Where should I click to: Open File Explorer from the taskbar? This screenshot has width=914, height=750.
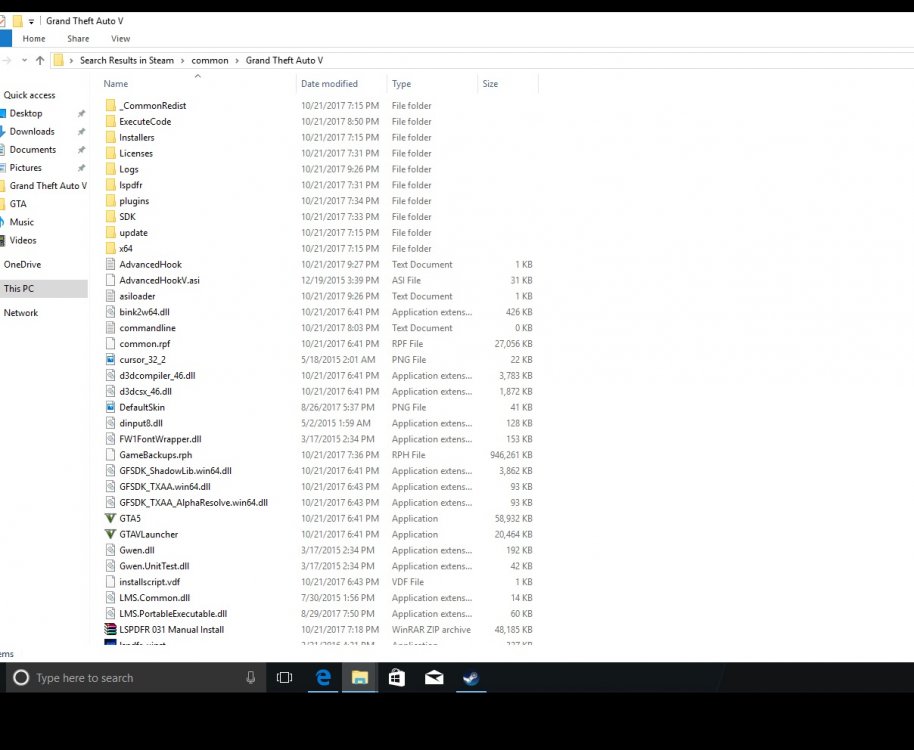[x=360, y=677]
